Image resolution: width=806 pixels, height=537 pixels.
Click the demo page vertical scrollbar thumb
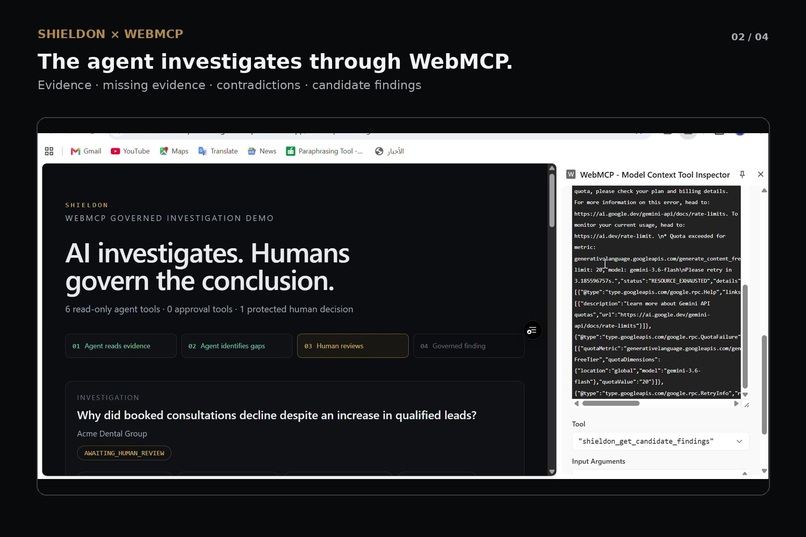coord(552,200)
